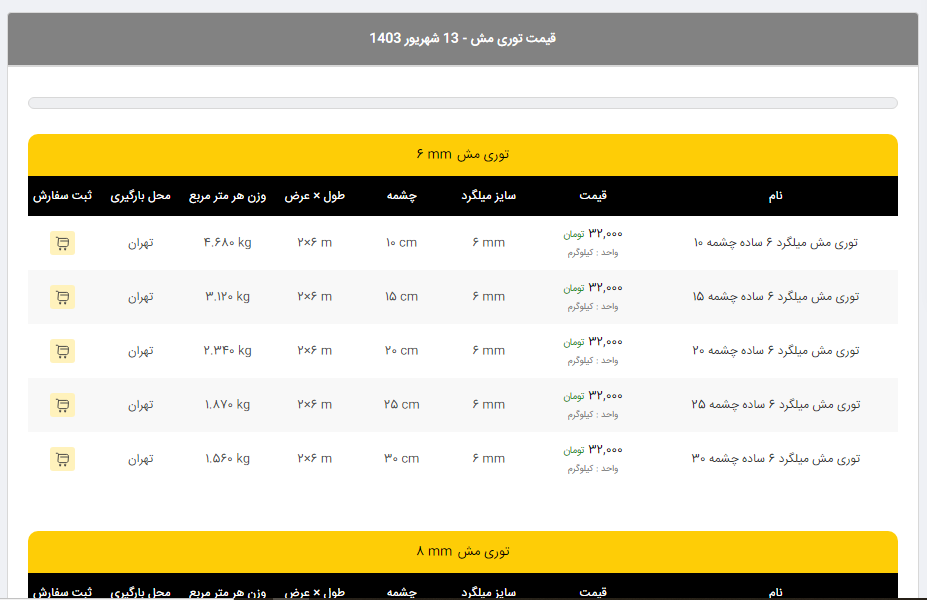Click order cart icon for چشمه 10 row
Screen dimensions: 927x600
tap(62, 243)
